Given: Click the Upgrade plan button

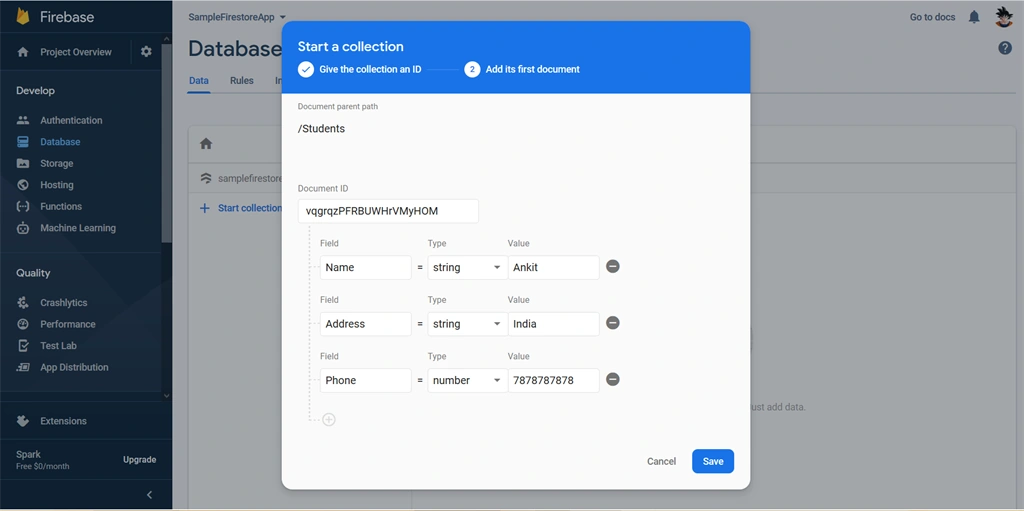Looking at the screenshot, I should coord(140,460).
